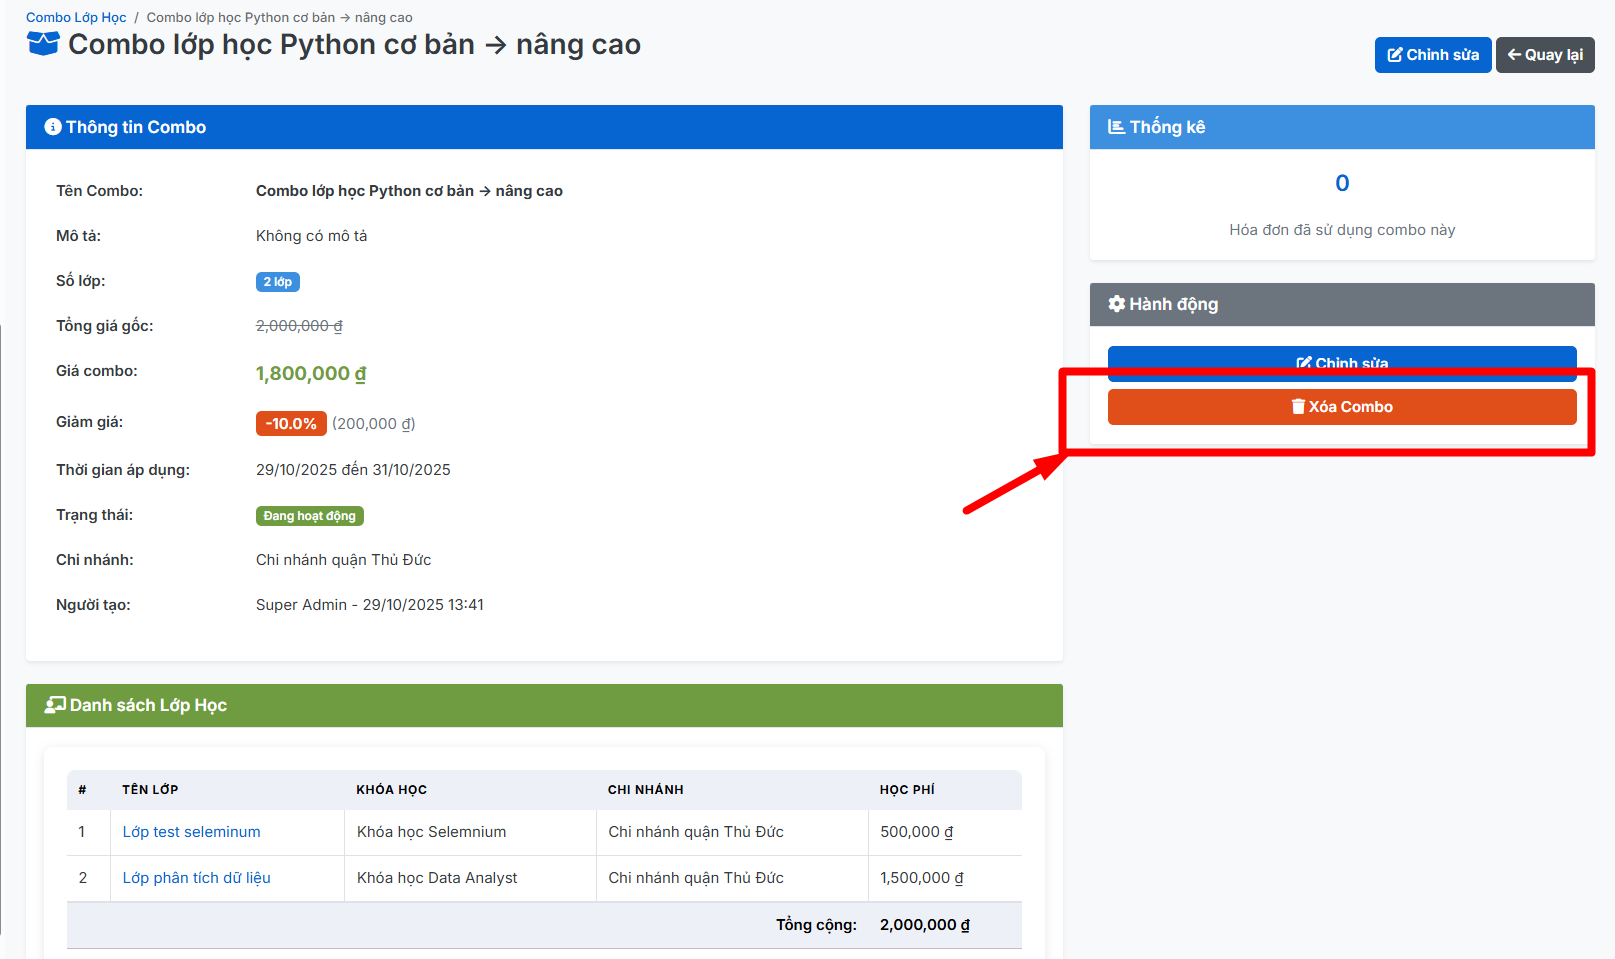The height and width of the screenshot is (959, 1615).
Task: Click the back arrow icon on Quay lại
Action: pyautogui.click(x=1514, y=55)
